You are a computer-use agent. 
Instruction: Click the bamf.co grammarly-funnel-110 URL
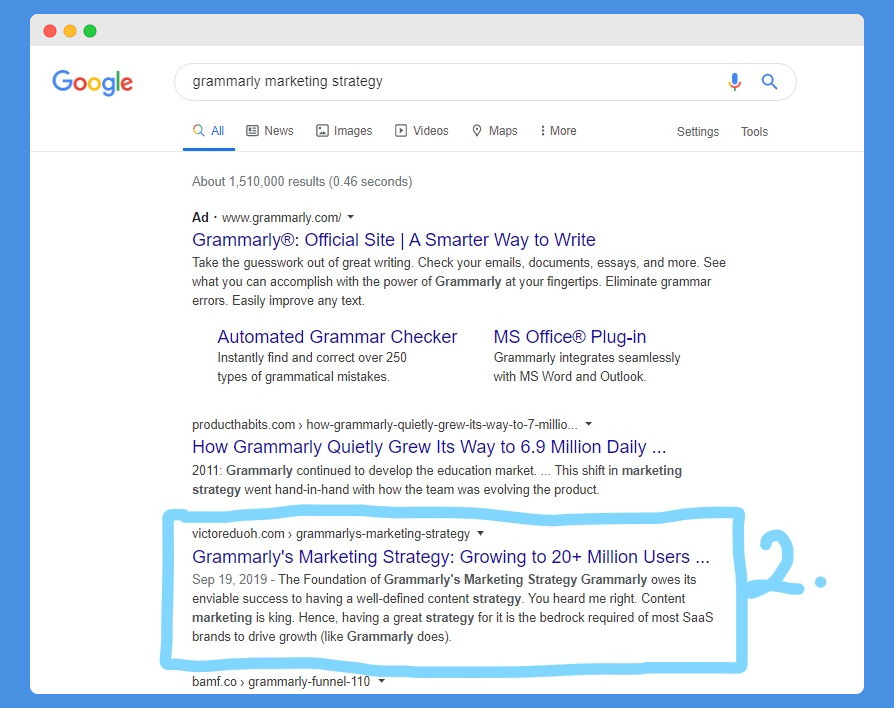tap(281, 682)
